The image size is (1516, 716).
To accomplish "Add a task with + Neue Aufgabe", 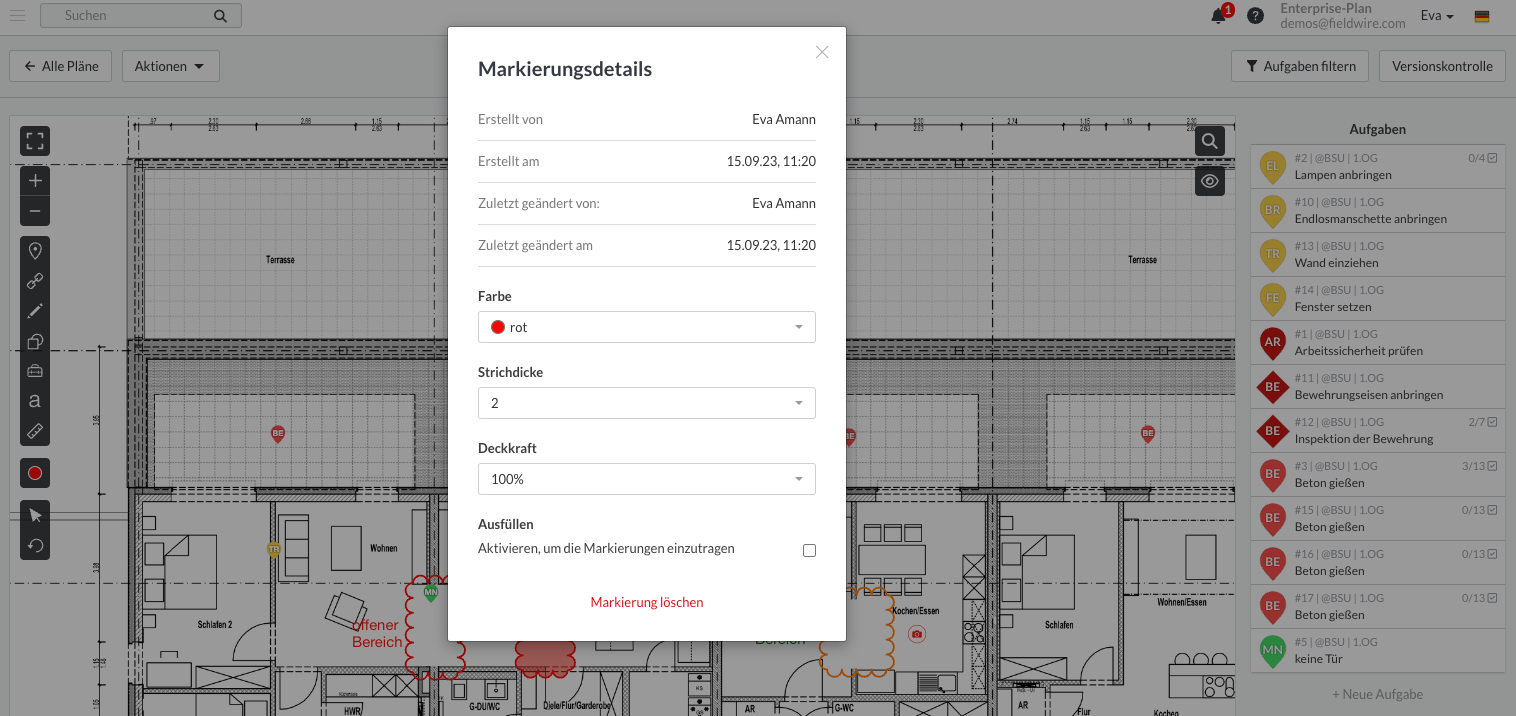I will (1377, 694).
